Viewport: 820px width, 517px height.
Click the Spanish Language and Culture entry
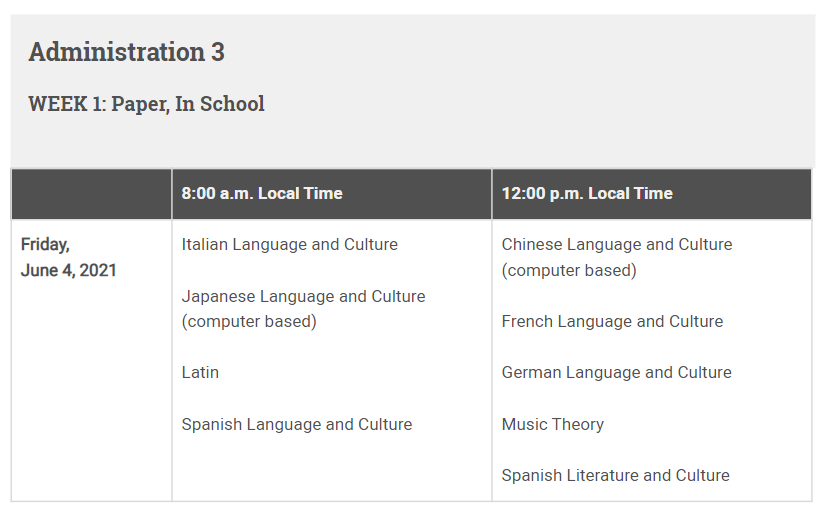[x=296, y=425]
